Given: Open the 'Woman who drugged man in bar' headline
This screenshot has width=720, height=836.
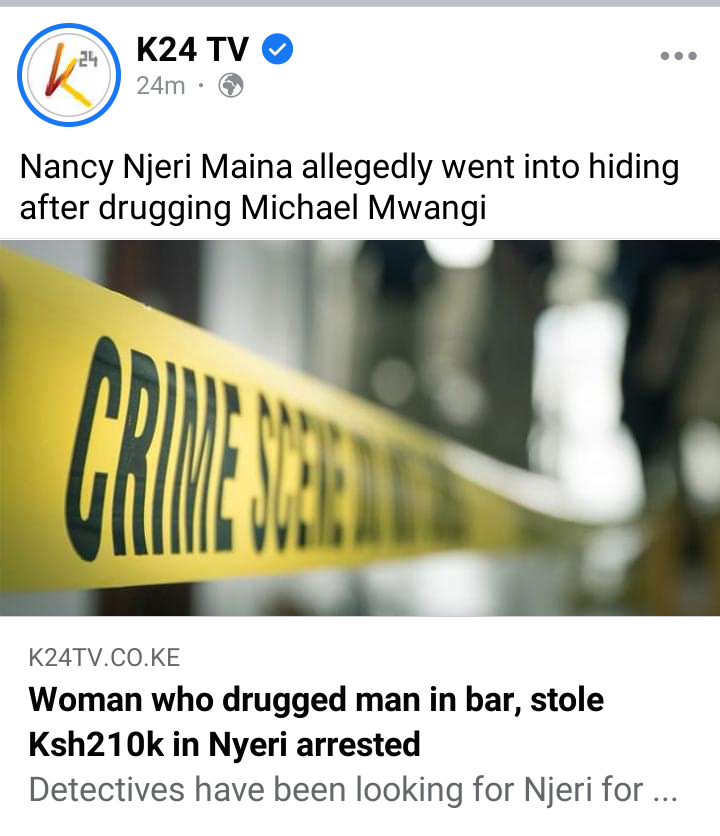Looking at the screenshot, I should (316, 700).
